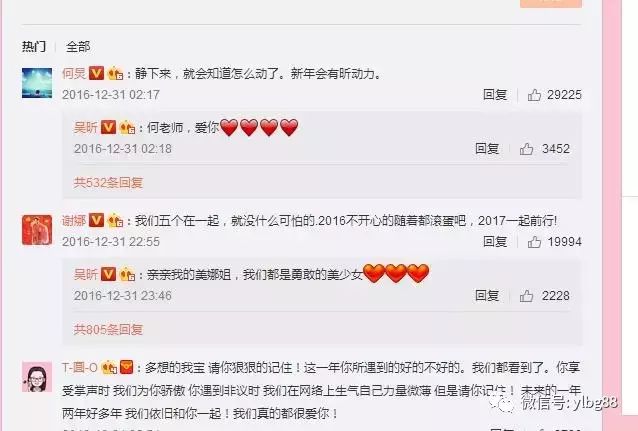Image resolution: width=638 pixels, height=431 pixels.
Task: Like 吴昕's reply with 2228 likes
Action: (x=526, y=296)
